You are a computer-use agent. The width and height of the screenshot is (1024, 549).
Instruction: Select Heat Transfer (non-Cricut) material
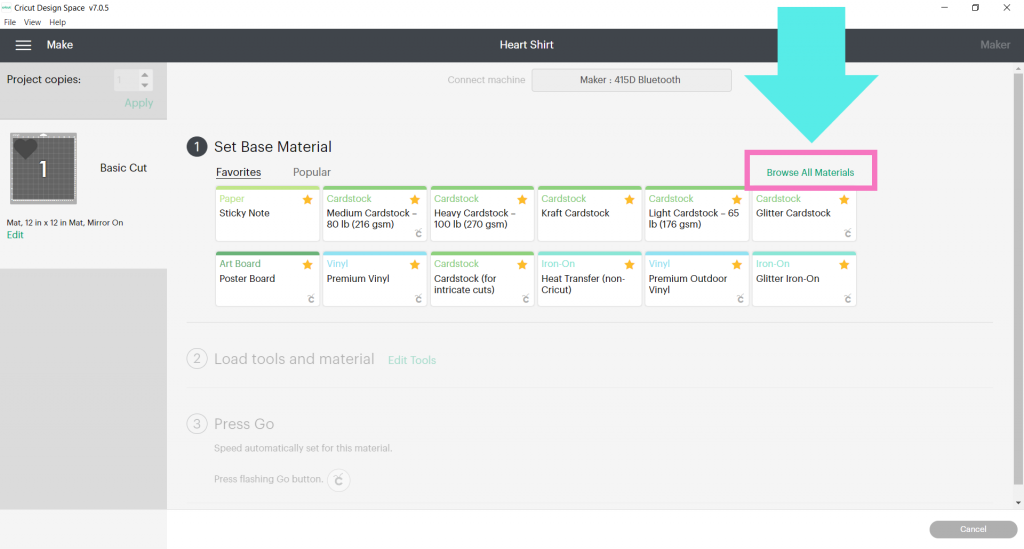589,279
